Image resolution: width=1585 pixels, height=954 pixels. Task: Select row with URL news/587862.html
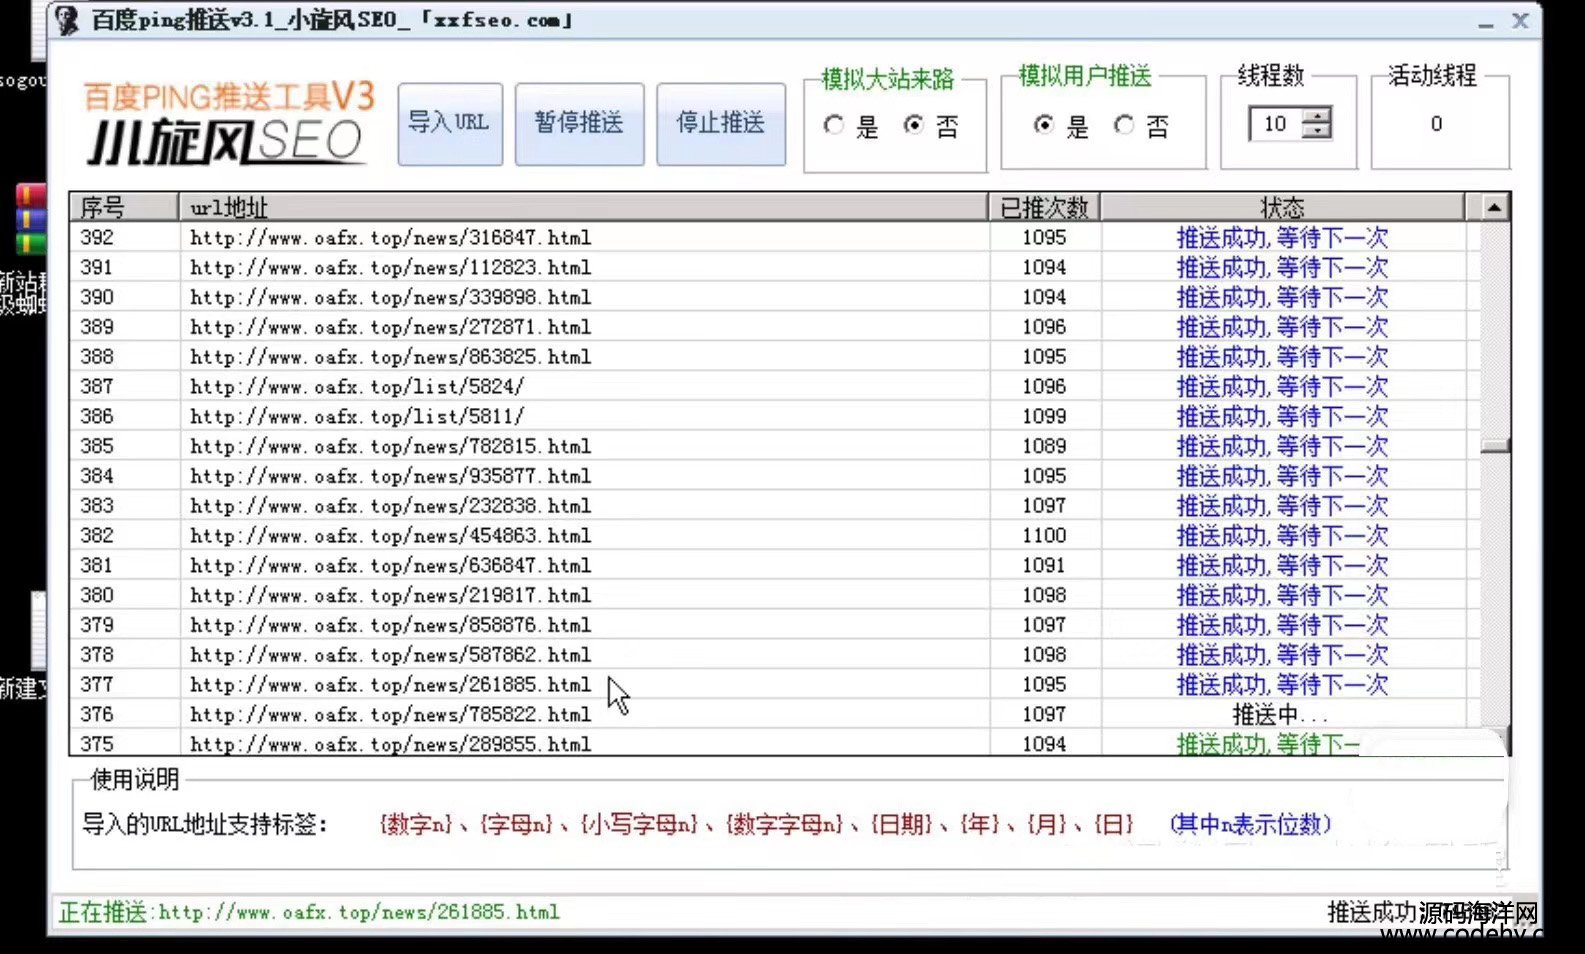(775, 655)
